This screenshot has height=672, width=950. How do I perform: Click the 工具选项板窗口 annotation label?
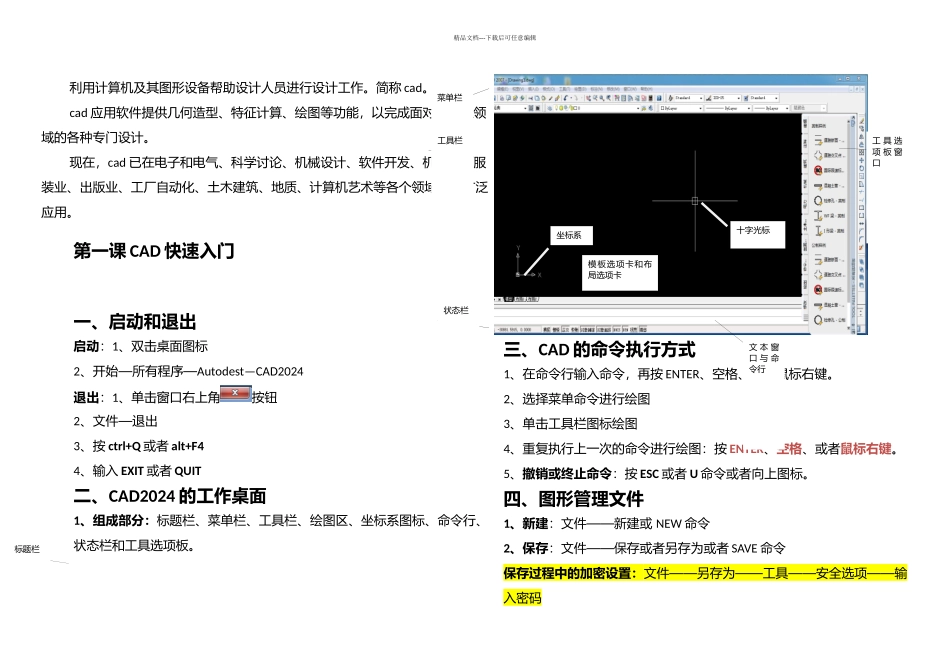(887, 151)
